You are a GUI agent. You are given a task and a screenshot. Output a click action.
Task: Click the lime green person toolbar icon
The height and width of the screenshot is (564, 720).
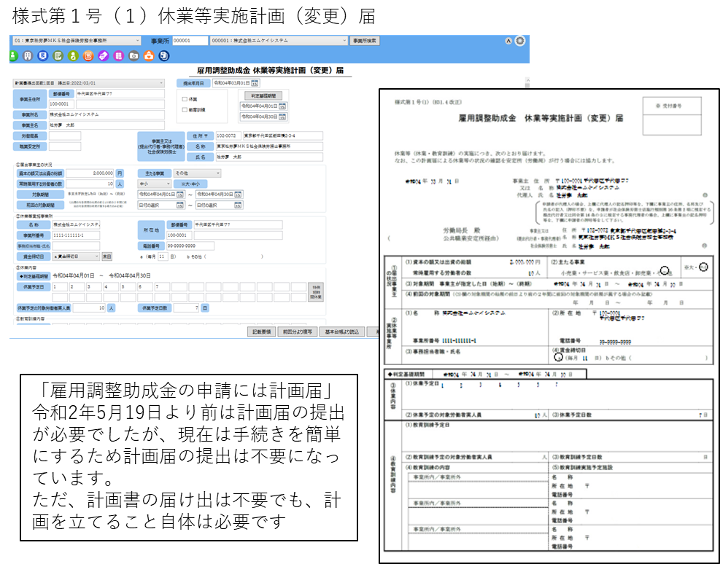click(x=73, y=56)
